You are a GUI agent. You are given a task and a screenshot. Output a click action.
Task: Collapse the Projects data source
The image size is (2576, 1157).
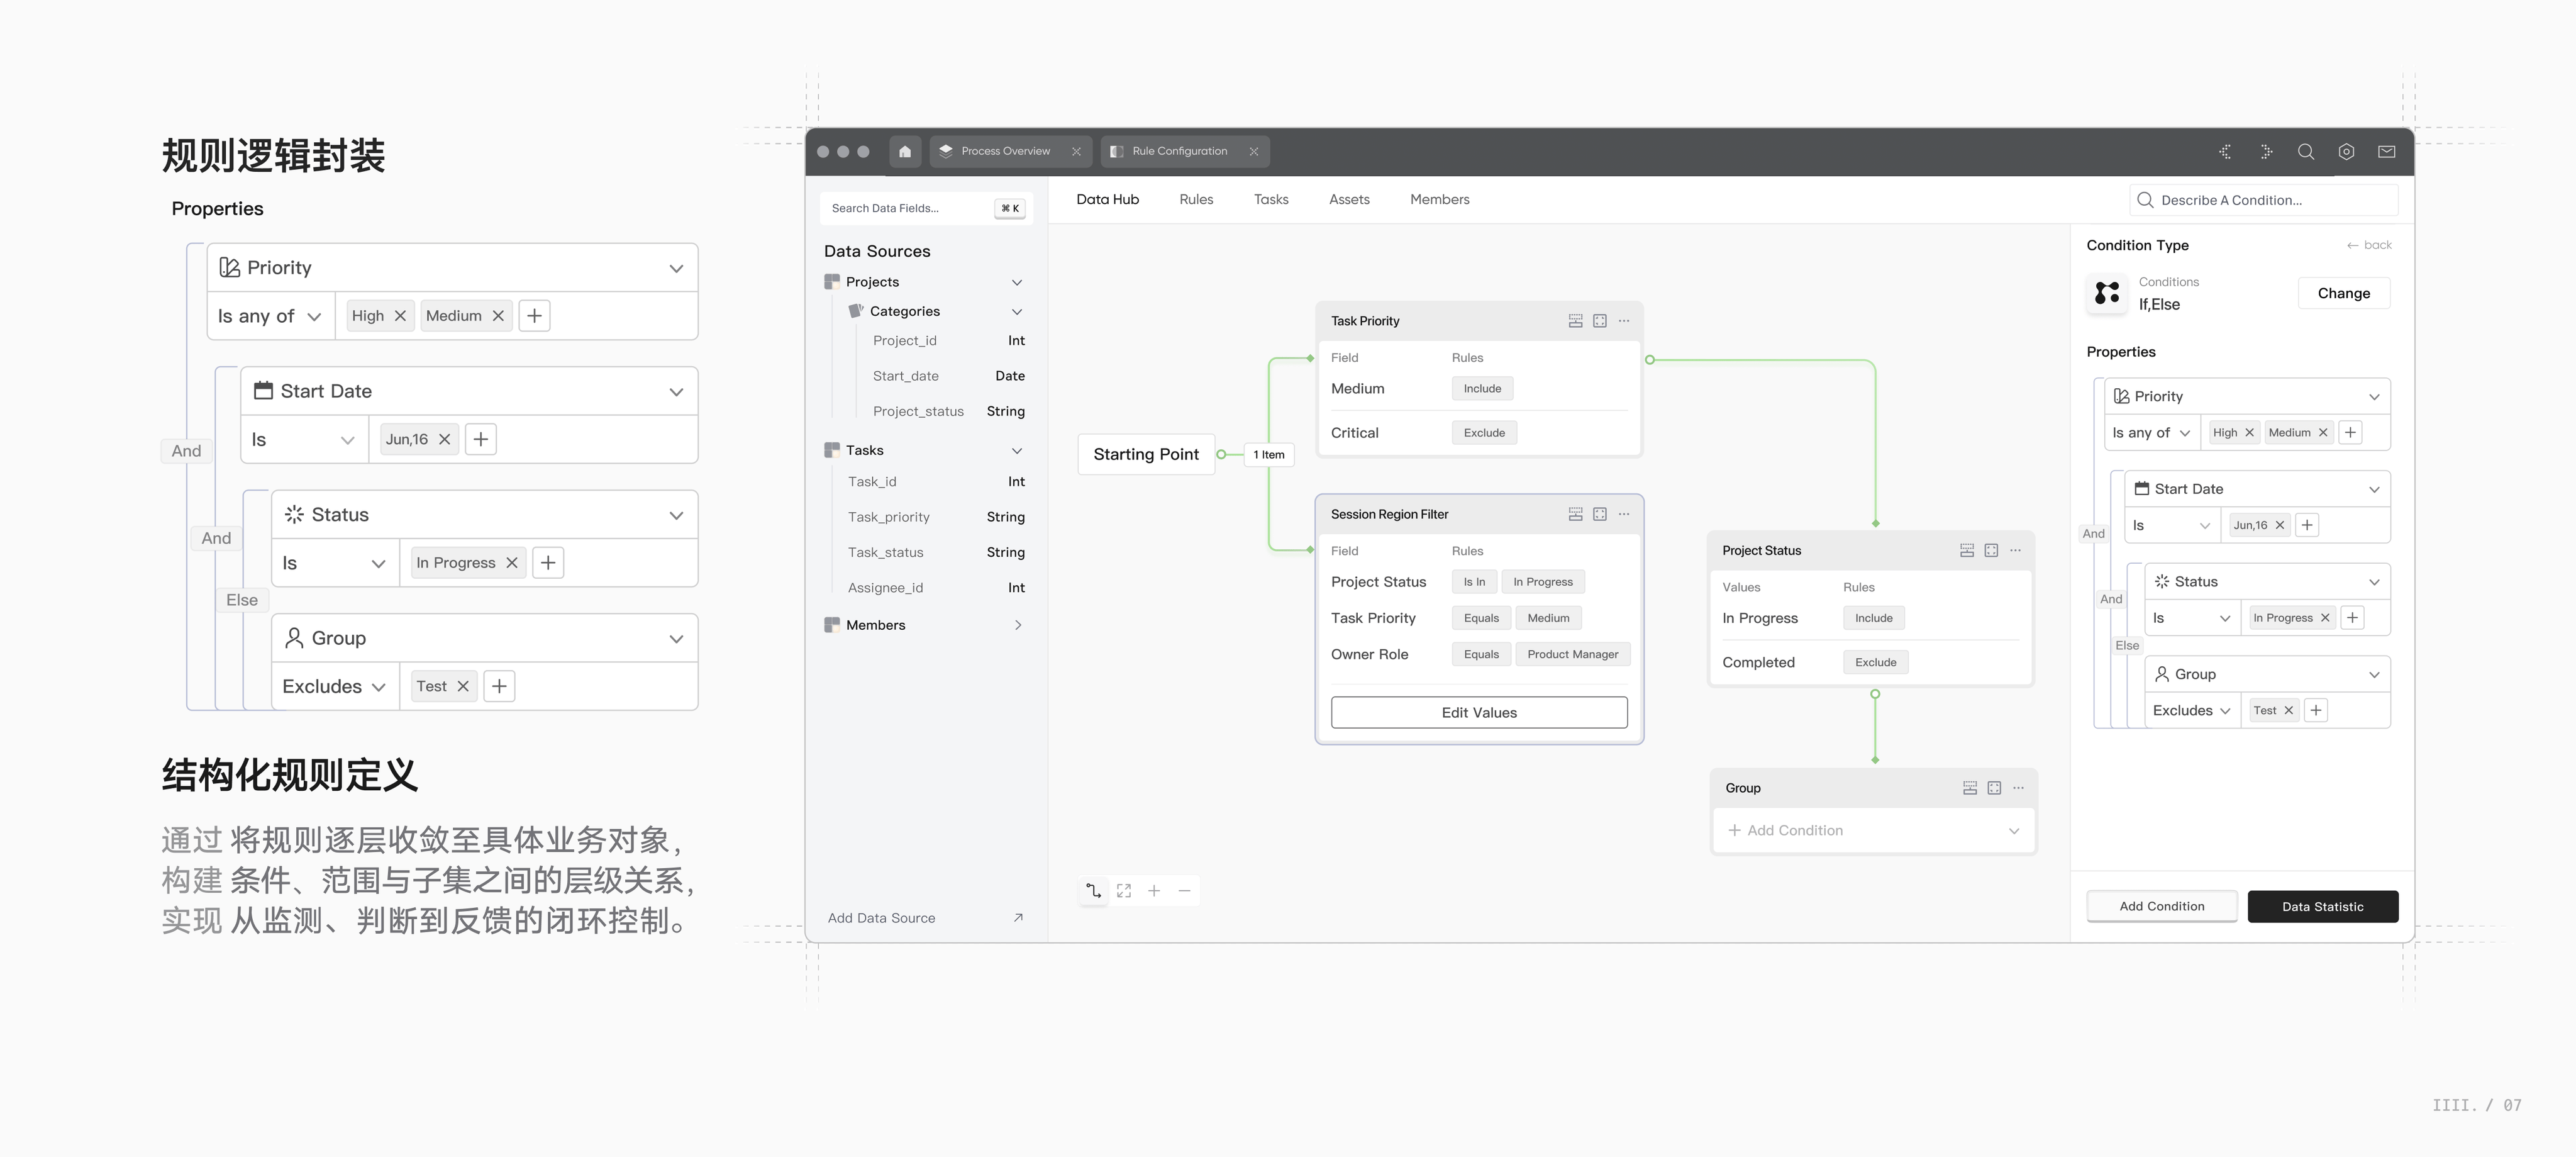pyautogui.click(x=1016, y=283)
